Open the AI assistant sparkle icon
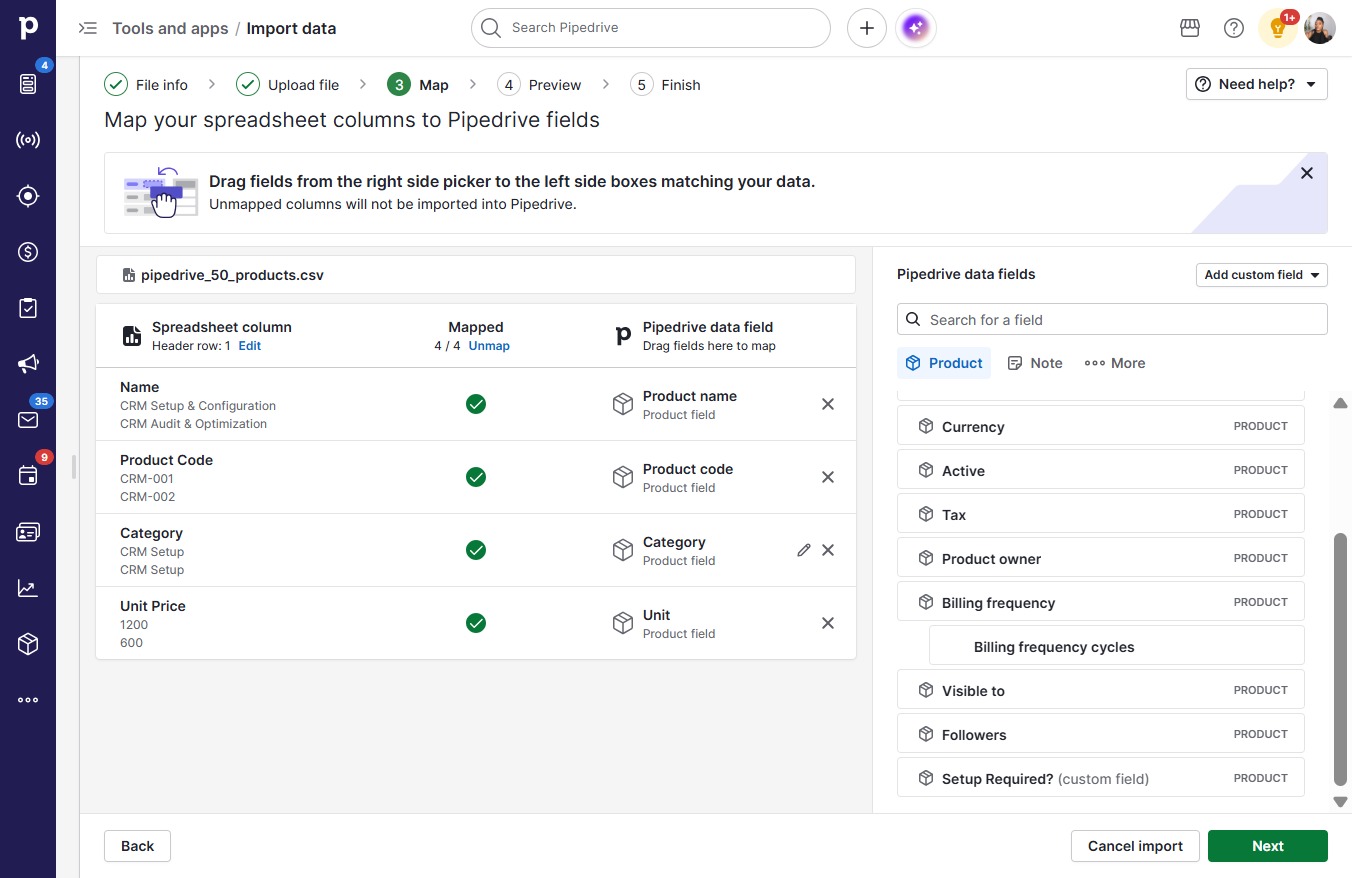1352x878 pixels. [917, 28]
